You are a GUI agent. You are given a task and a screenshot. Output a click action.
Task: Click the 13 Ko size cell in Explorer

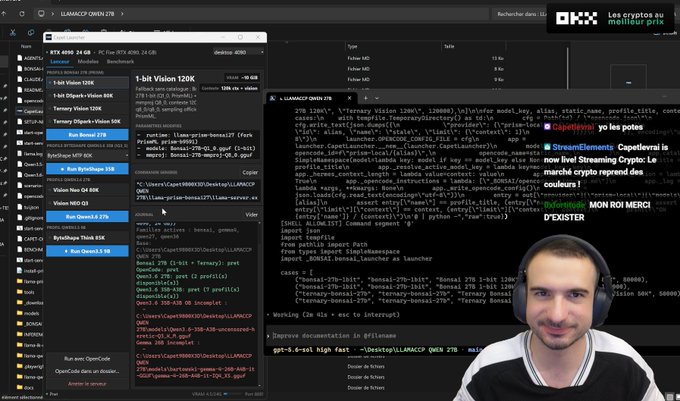coord(497,58)
